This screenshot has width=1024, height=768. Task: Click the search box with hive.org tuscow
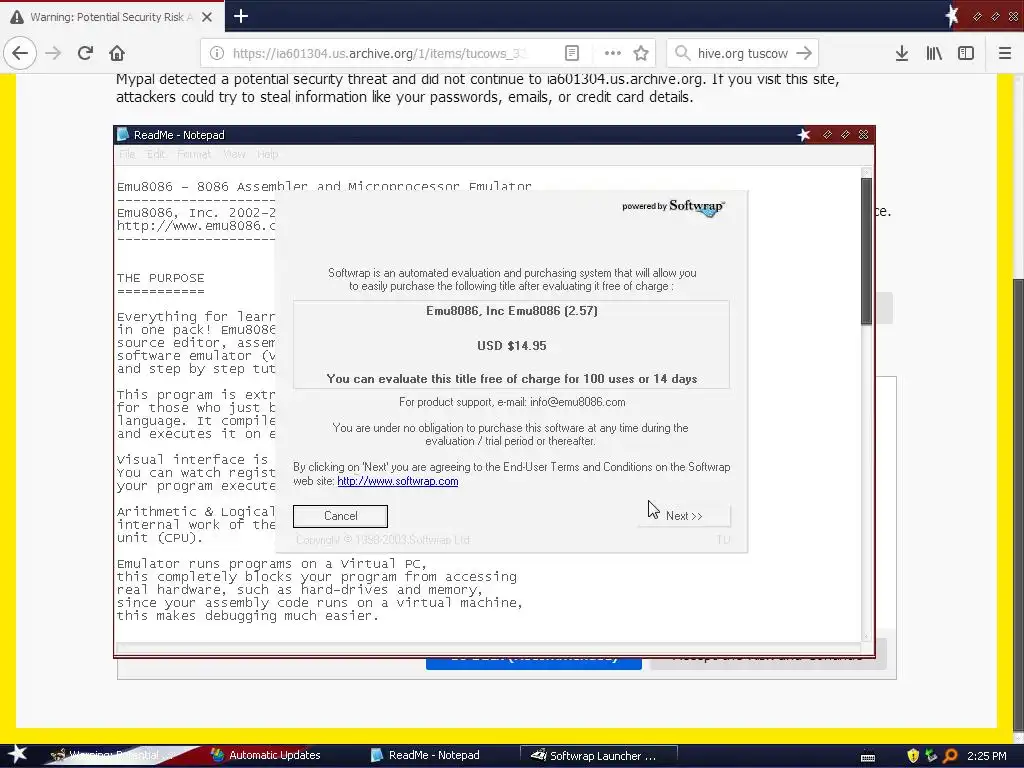point(743,53)
